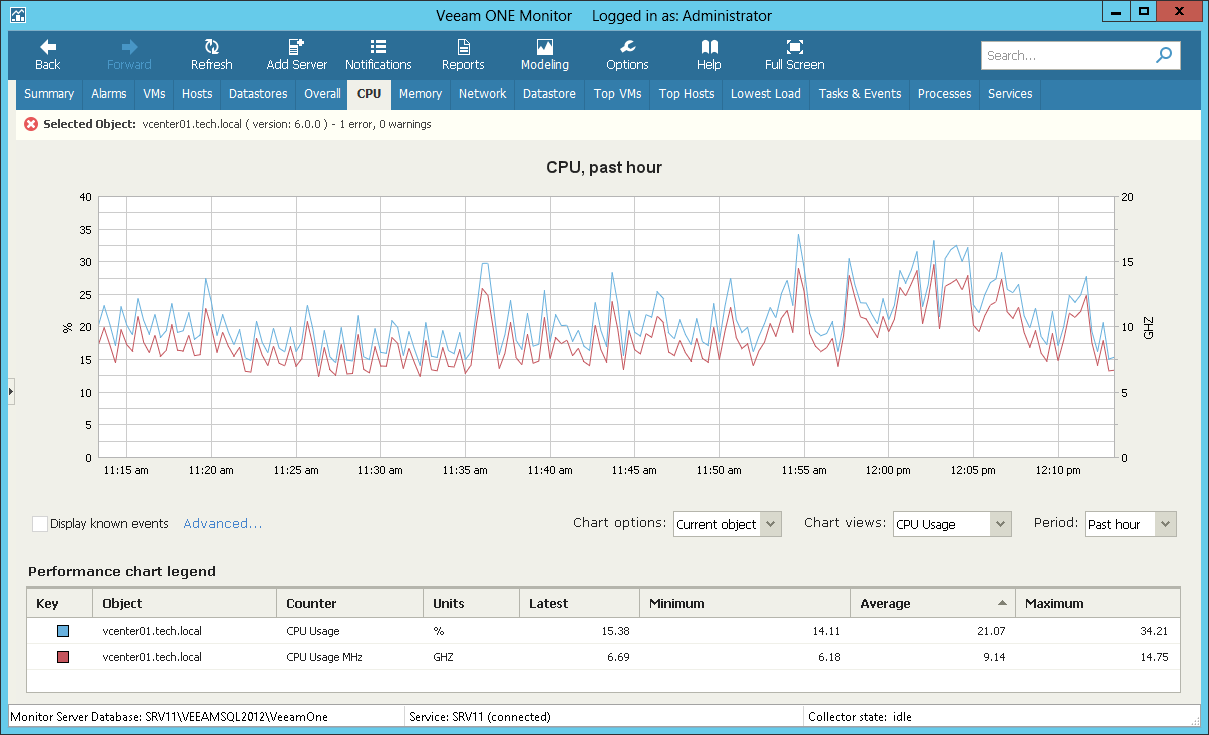The width and height of the screenshot is (1209, 735).
Task: Sort legend by Counter column
Action: (350, 603)
